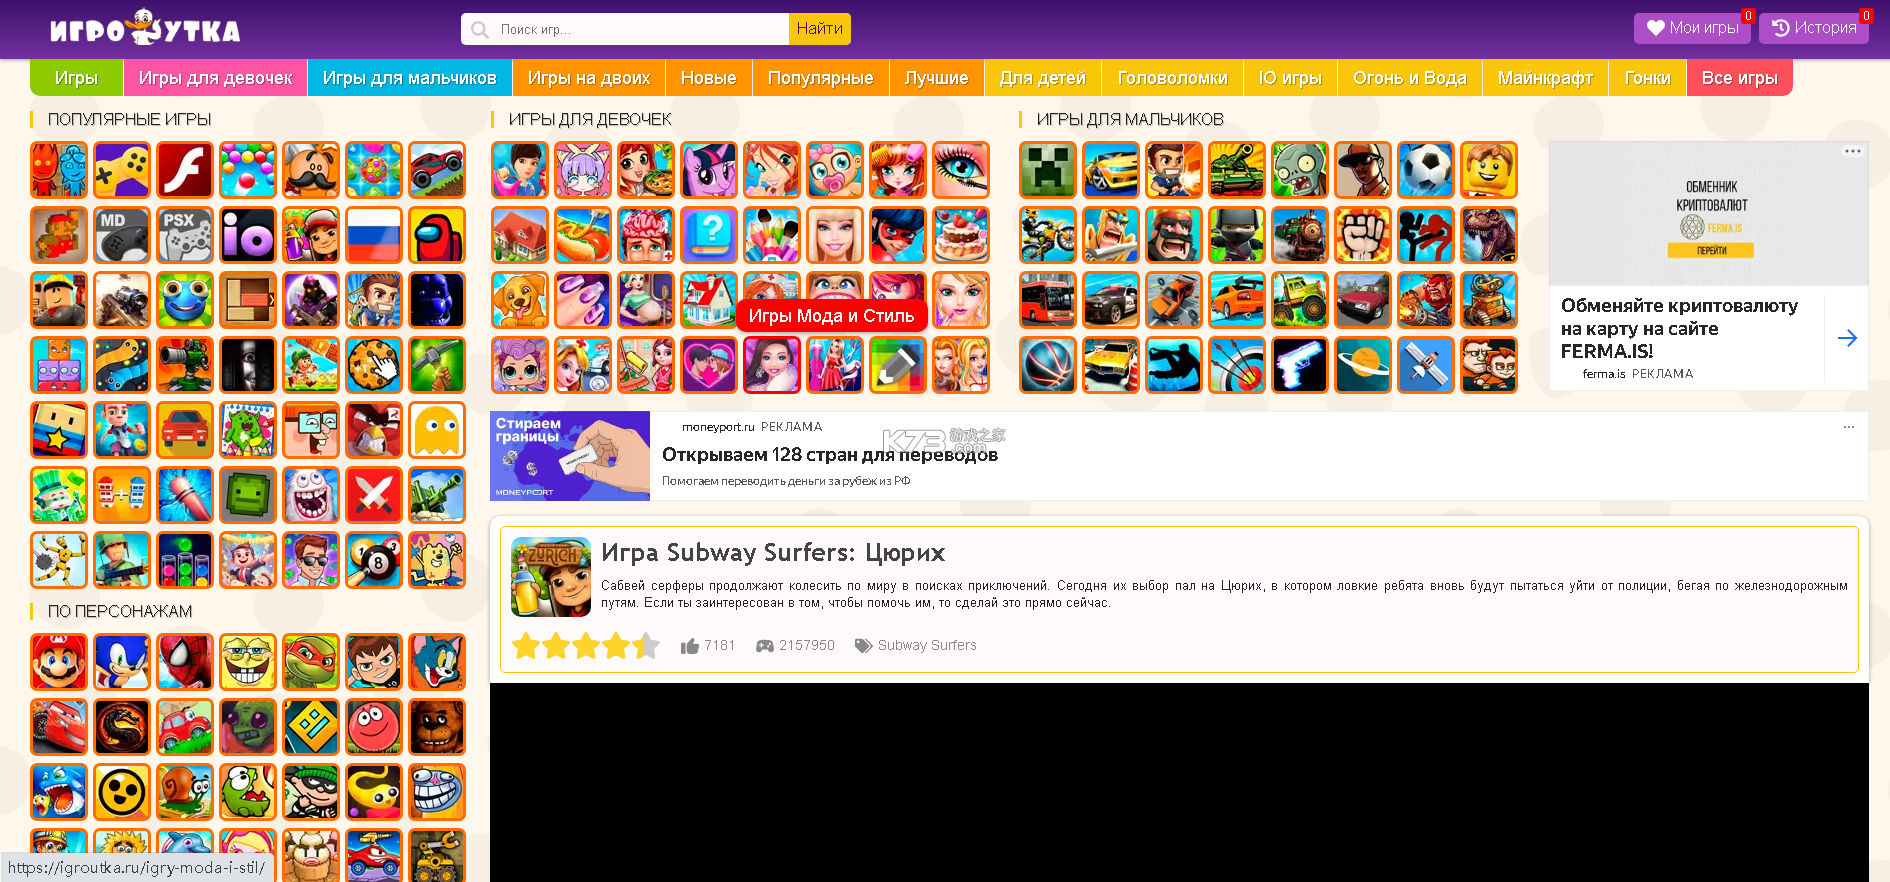Open the 'Игры для девочек' menu tab

[215, 78]
